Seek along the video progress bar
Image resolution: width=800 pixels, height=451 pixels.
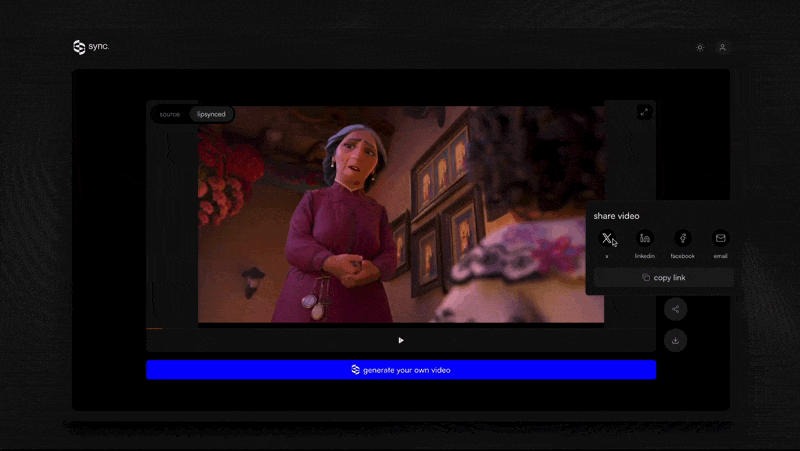pyautogui.click(x=400, y=327)
